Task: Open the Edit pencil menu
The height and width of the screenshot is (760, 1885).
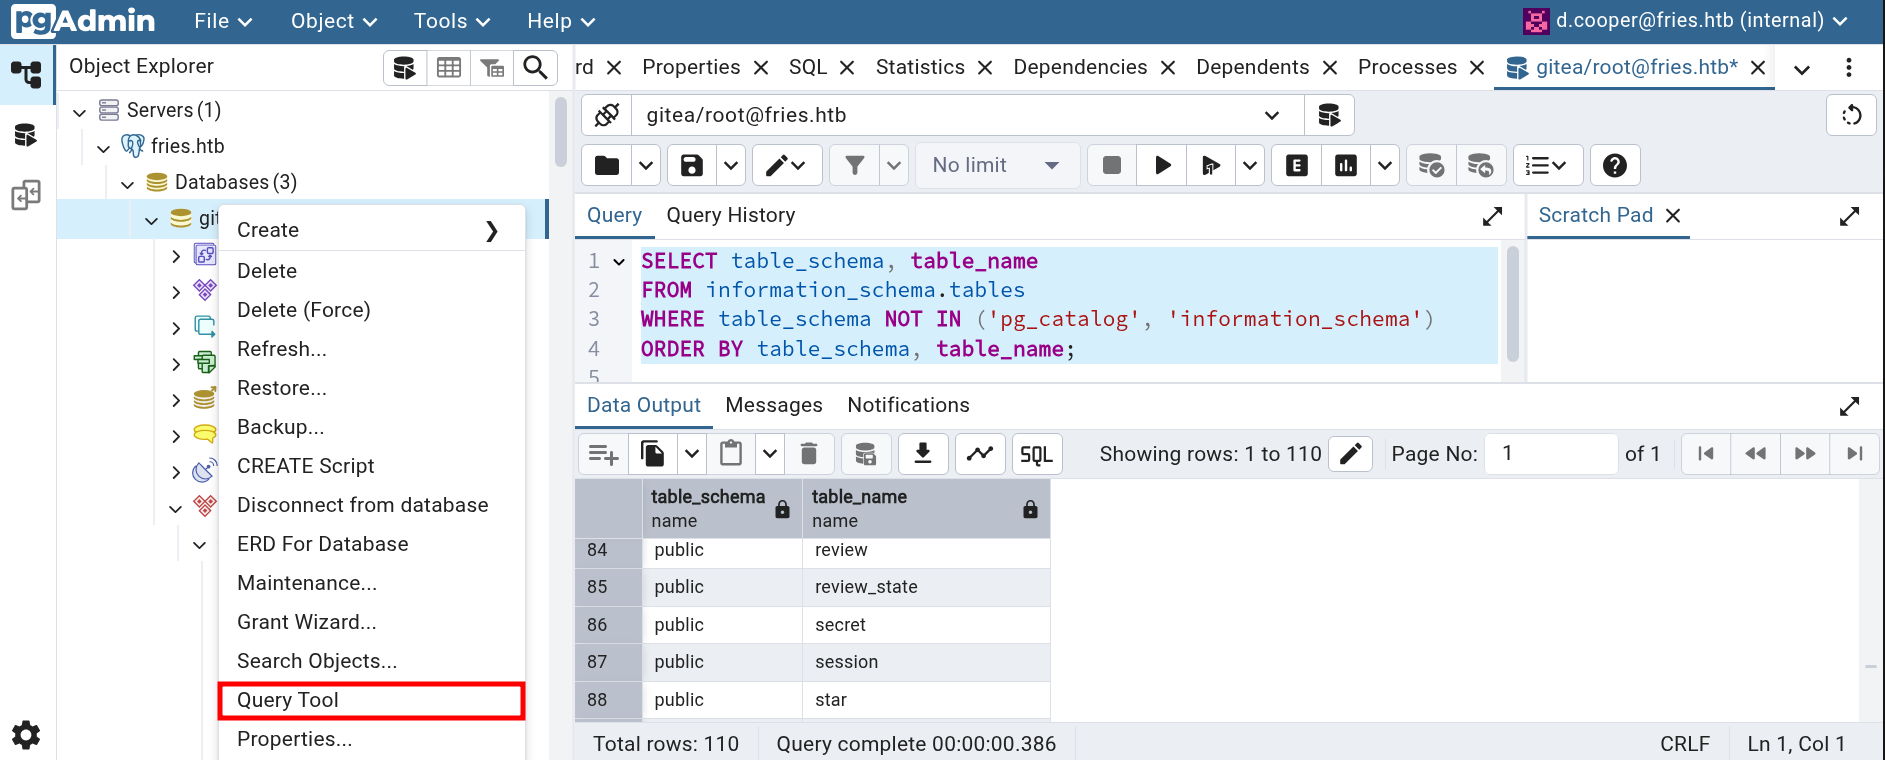Action: [787, 165]
